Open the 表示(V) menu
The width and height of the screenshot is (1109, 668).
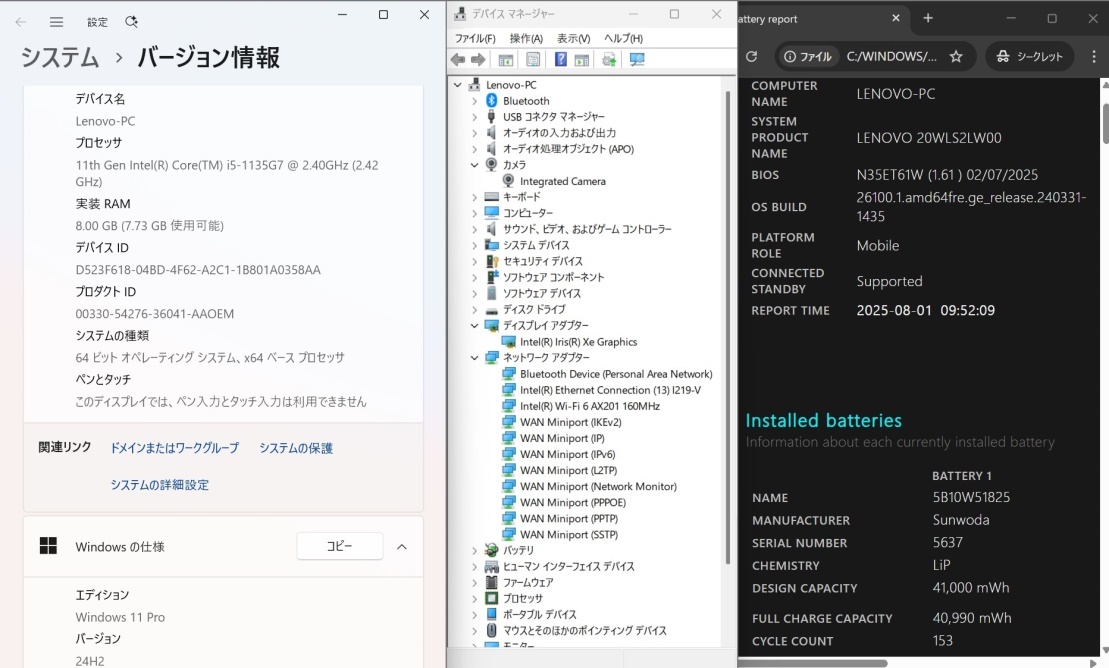pos(573,38)
